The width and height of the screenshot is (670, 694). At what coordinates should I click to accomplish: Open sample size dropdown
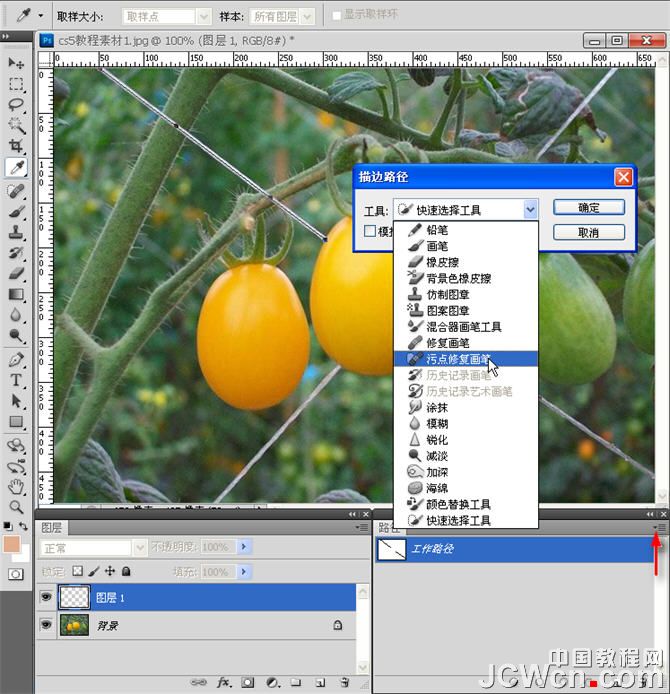(204, 17)
